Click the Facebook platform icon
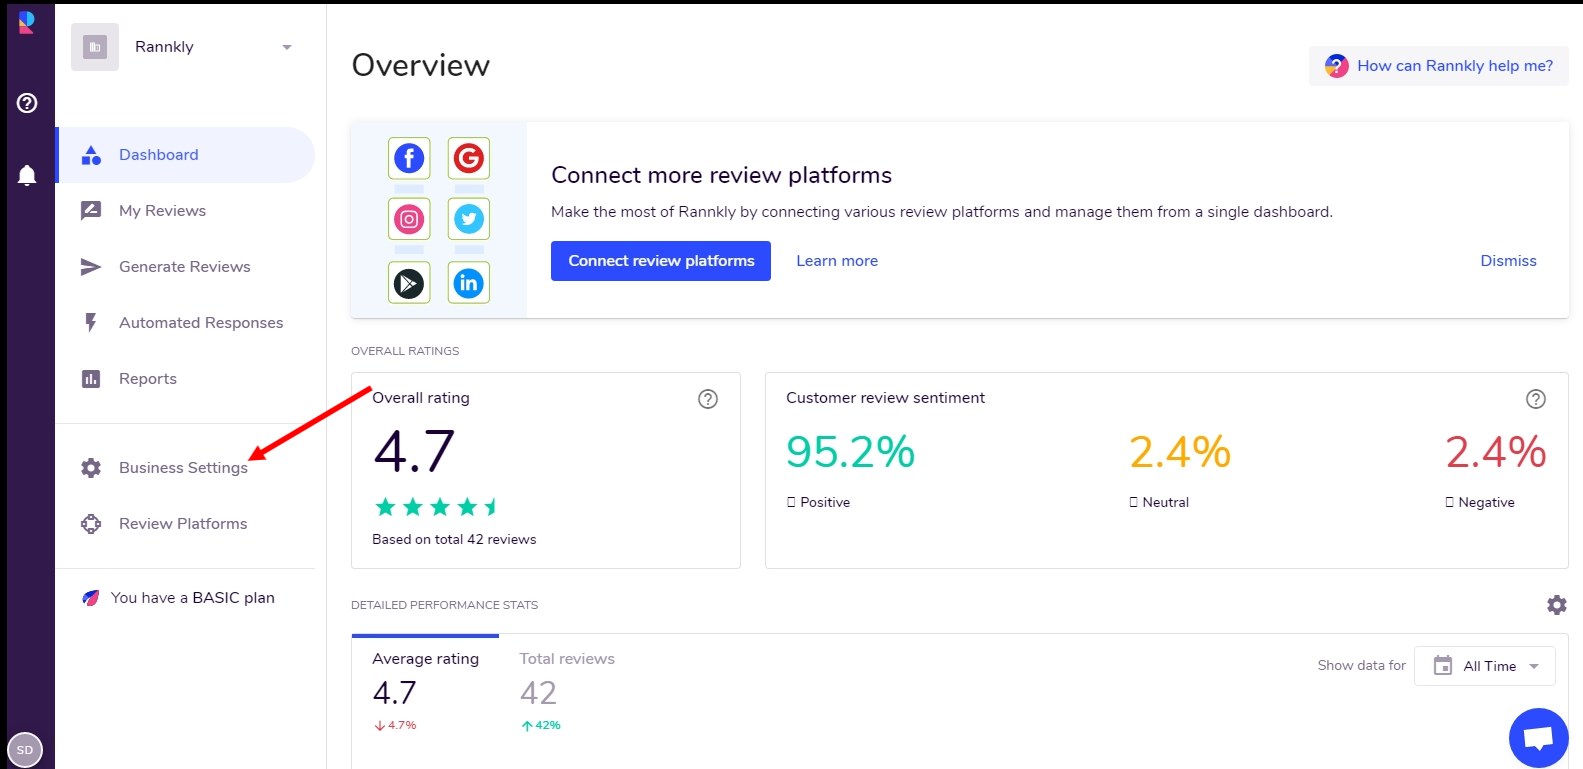 (409, 158)
